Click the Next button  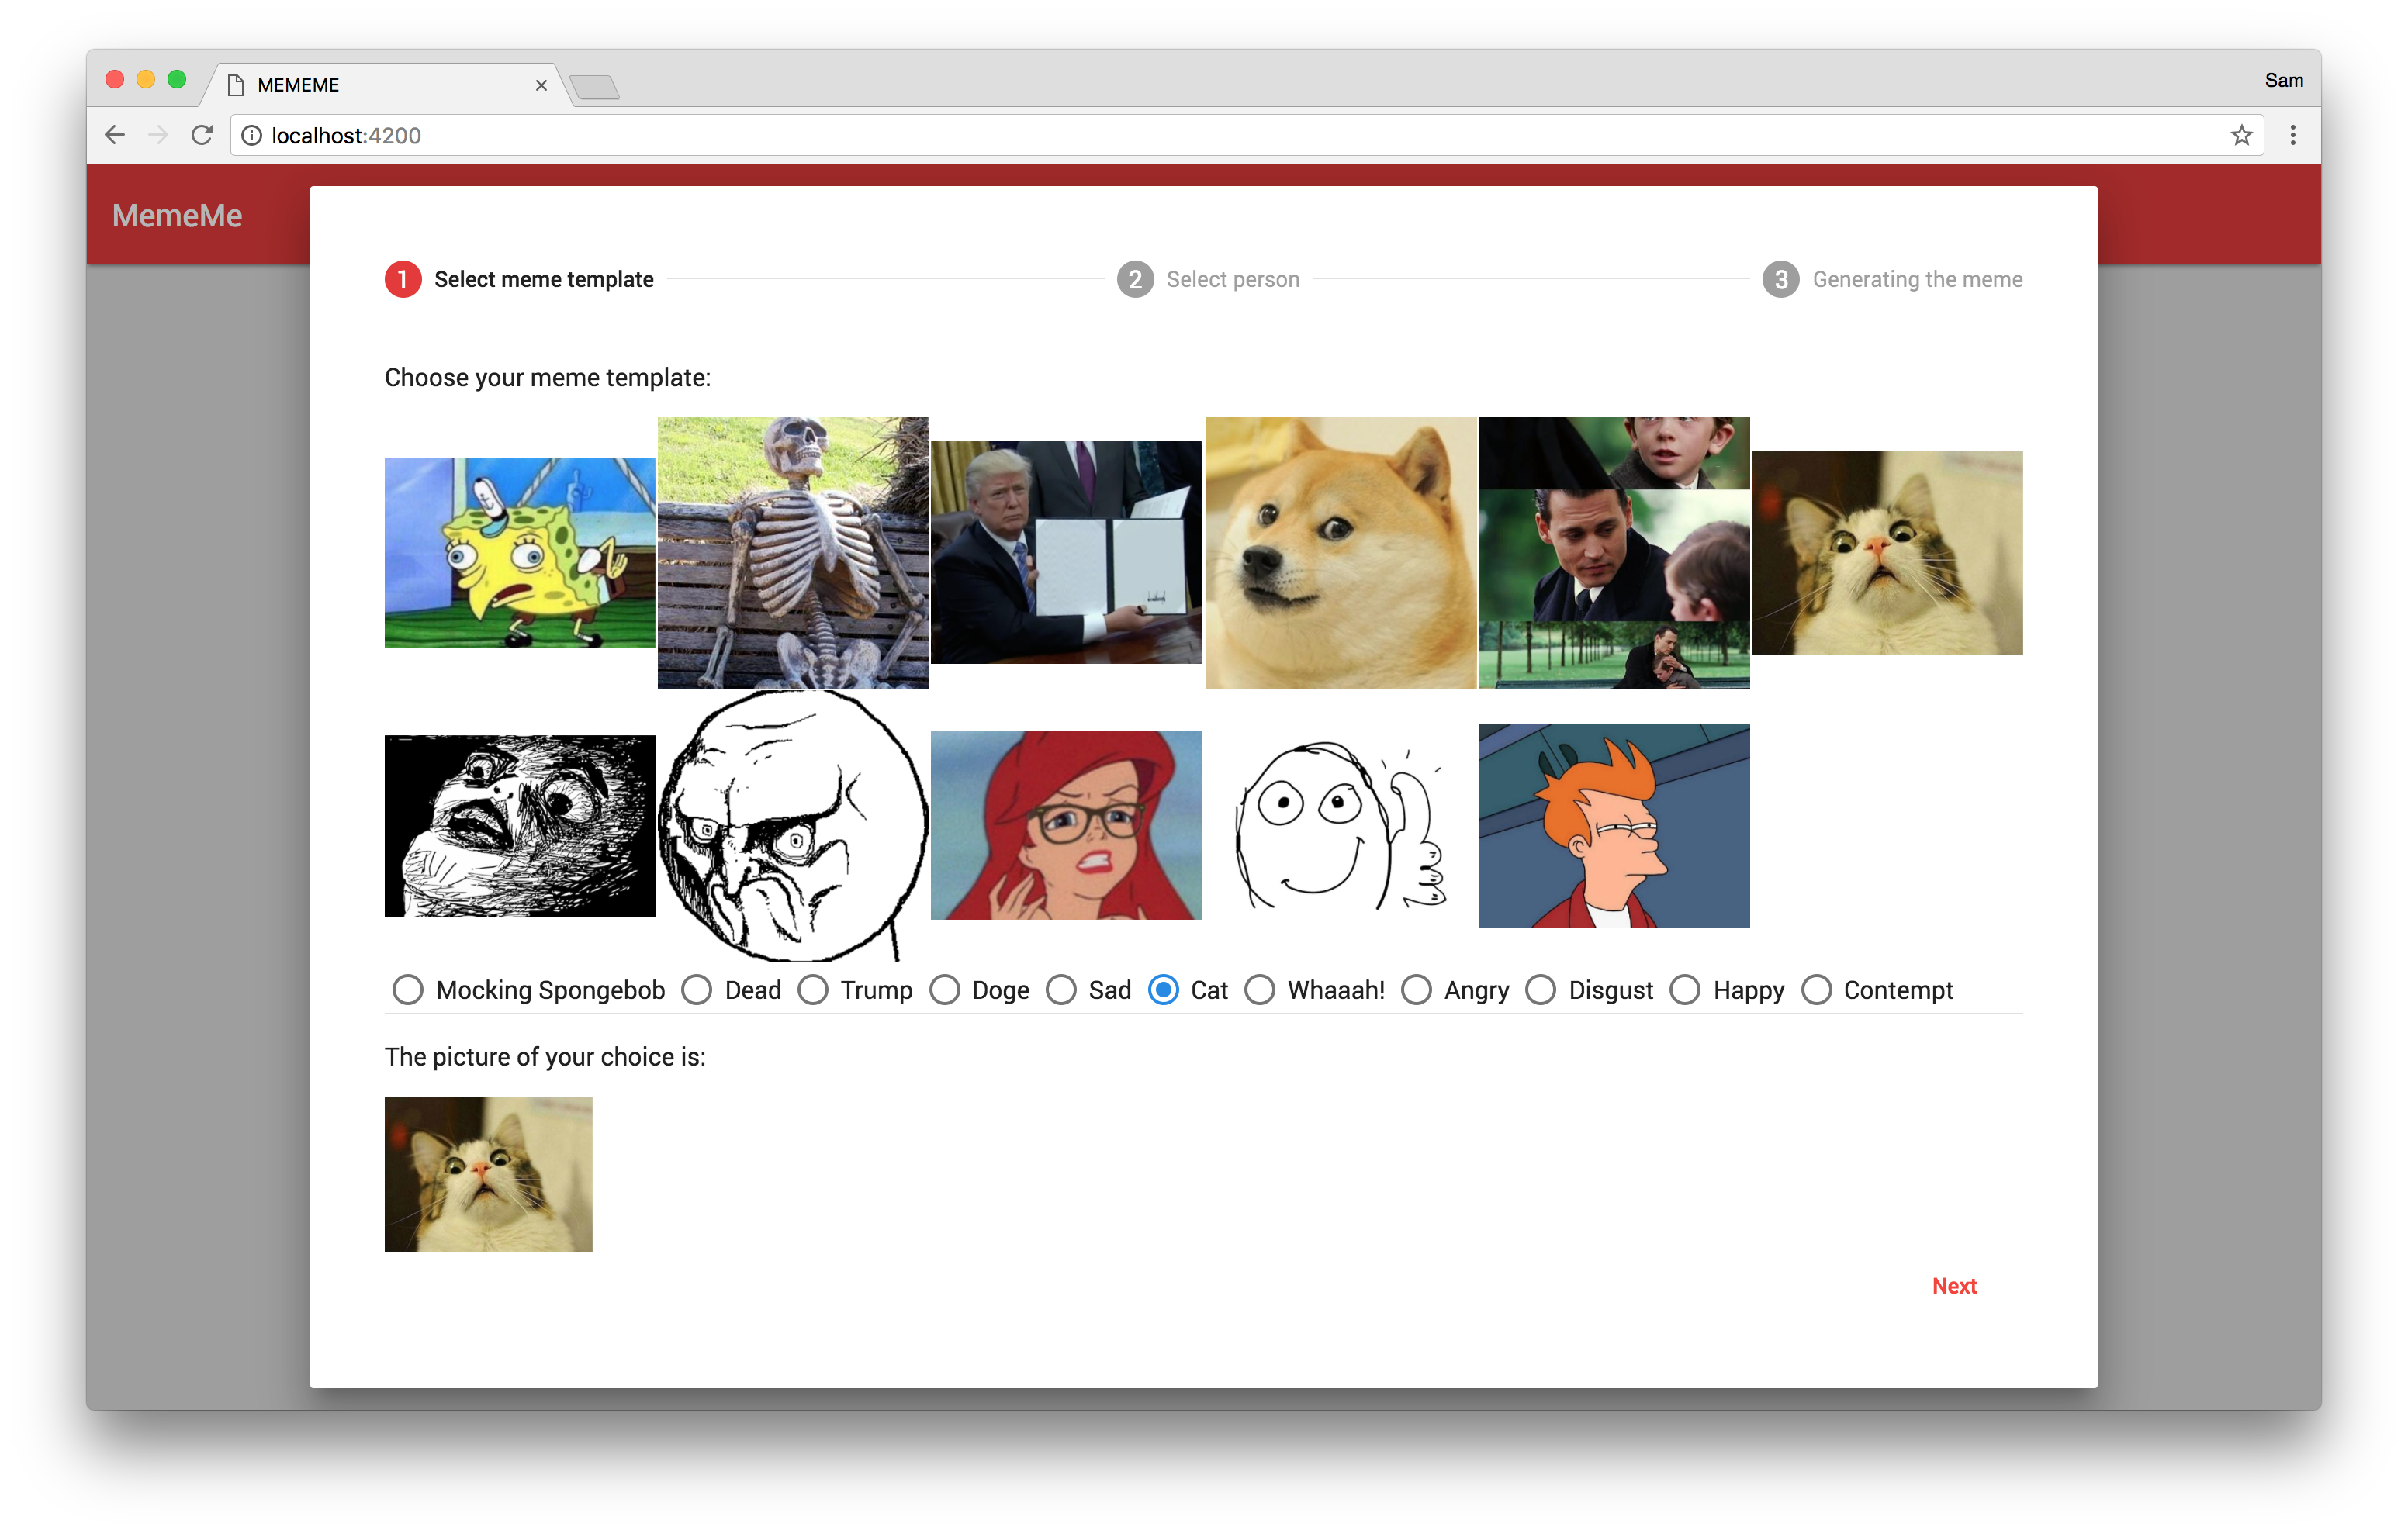(x=1953, y=1286)
